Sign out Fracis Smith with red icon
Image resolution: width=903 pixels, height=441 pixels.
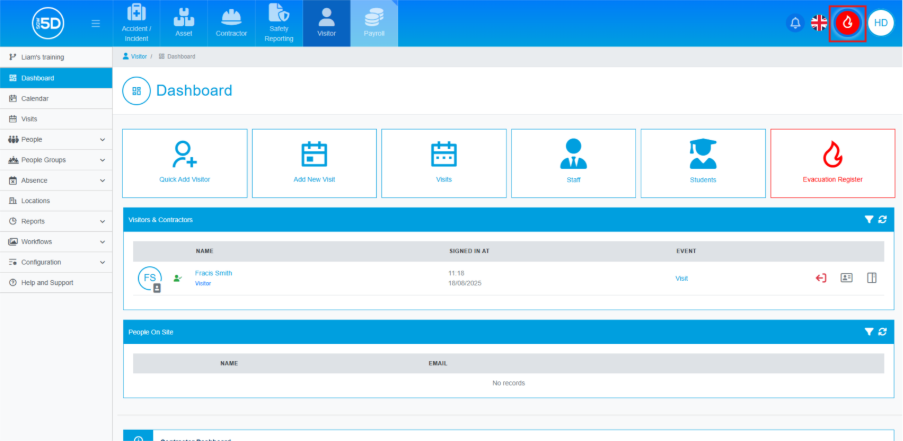[x=821, y=278]
